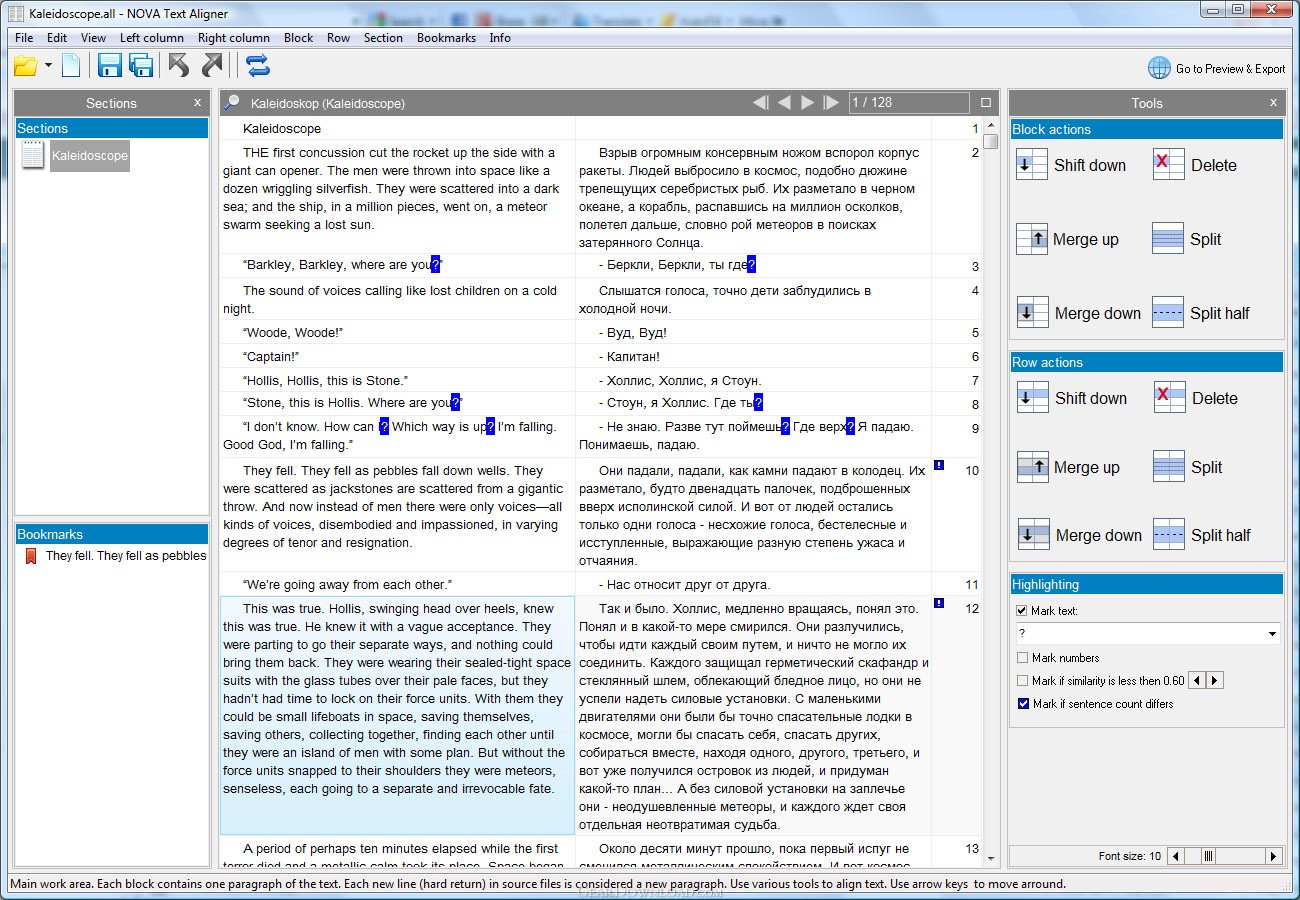Click the warning mark icon on row 12
The width and height of the screenshot is (1300, 900).
coord(939,603)
